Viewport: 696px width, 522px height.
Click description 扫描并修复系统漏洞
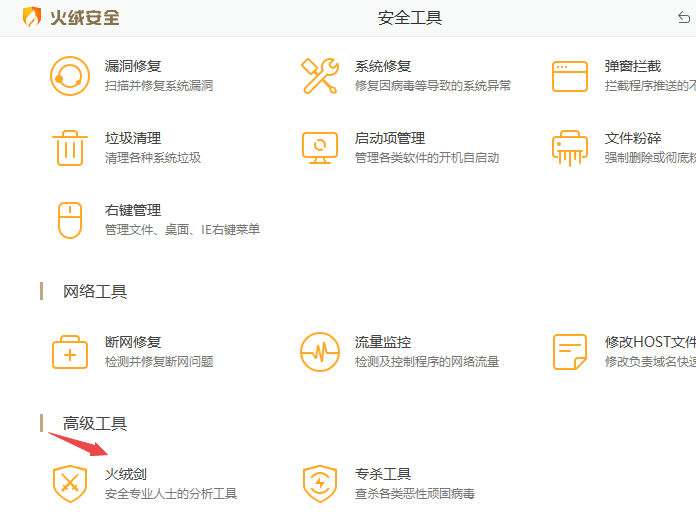tap(159, 86)
